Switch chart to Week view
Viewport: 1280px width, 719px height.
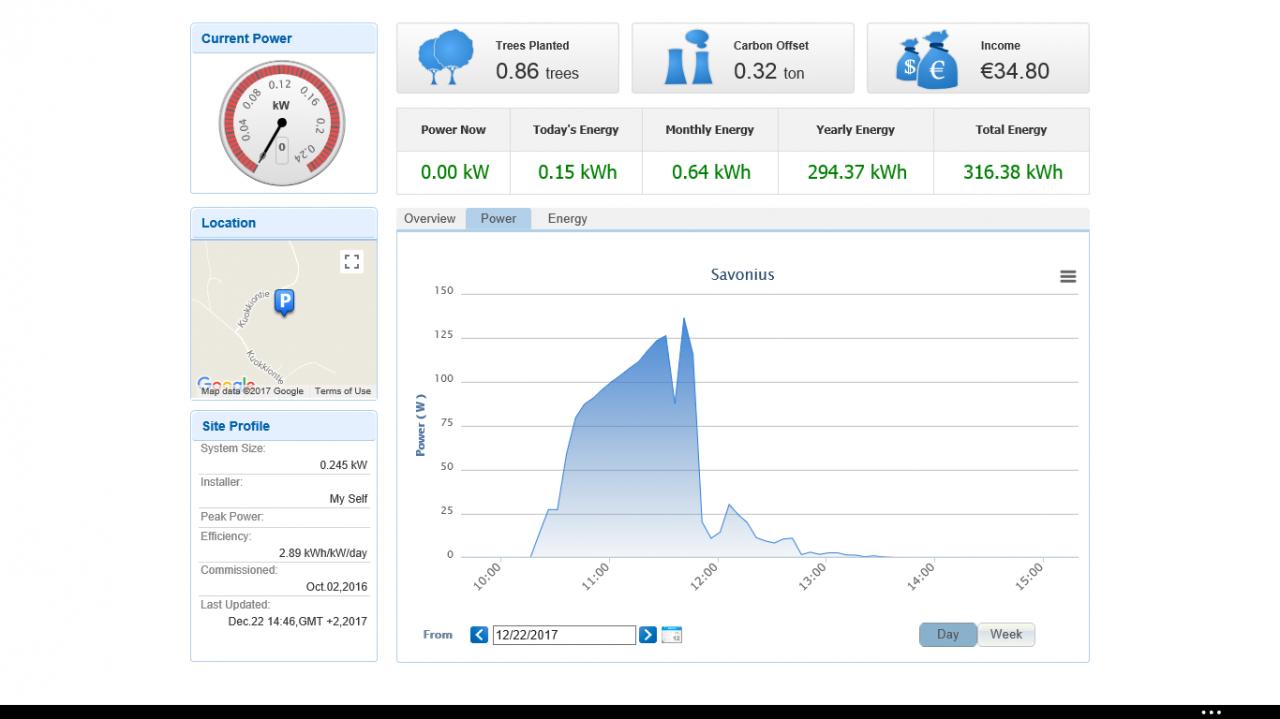pos(1006,635)
